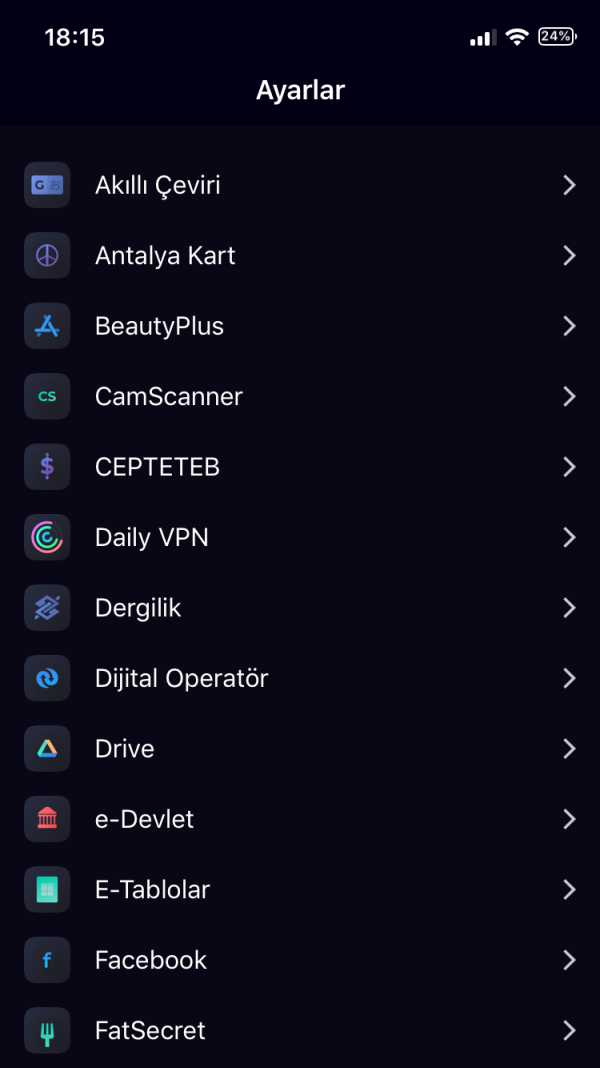The image size is (600, 1068).
Task: Tap the Dergilik app icon
Action: 47,608
